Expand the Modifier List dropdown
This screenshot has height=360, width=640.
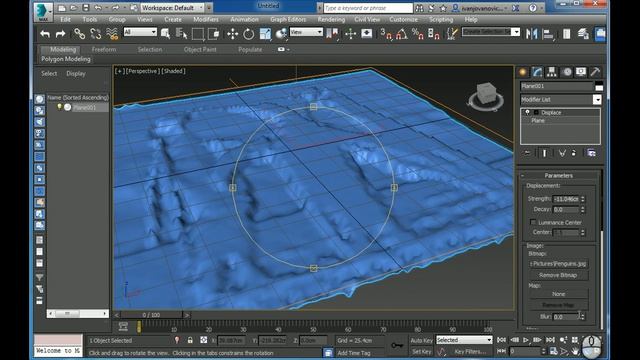(560, 100)
